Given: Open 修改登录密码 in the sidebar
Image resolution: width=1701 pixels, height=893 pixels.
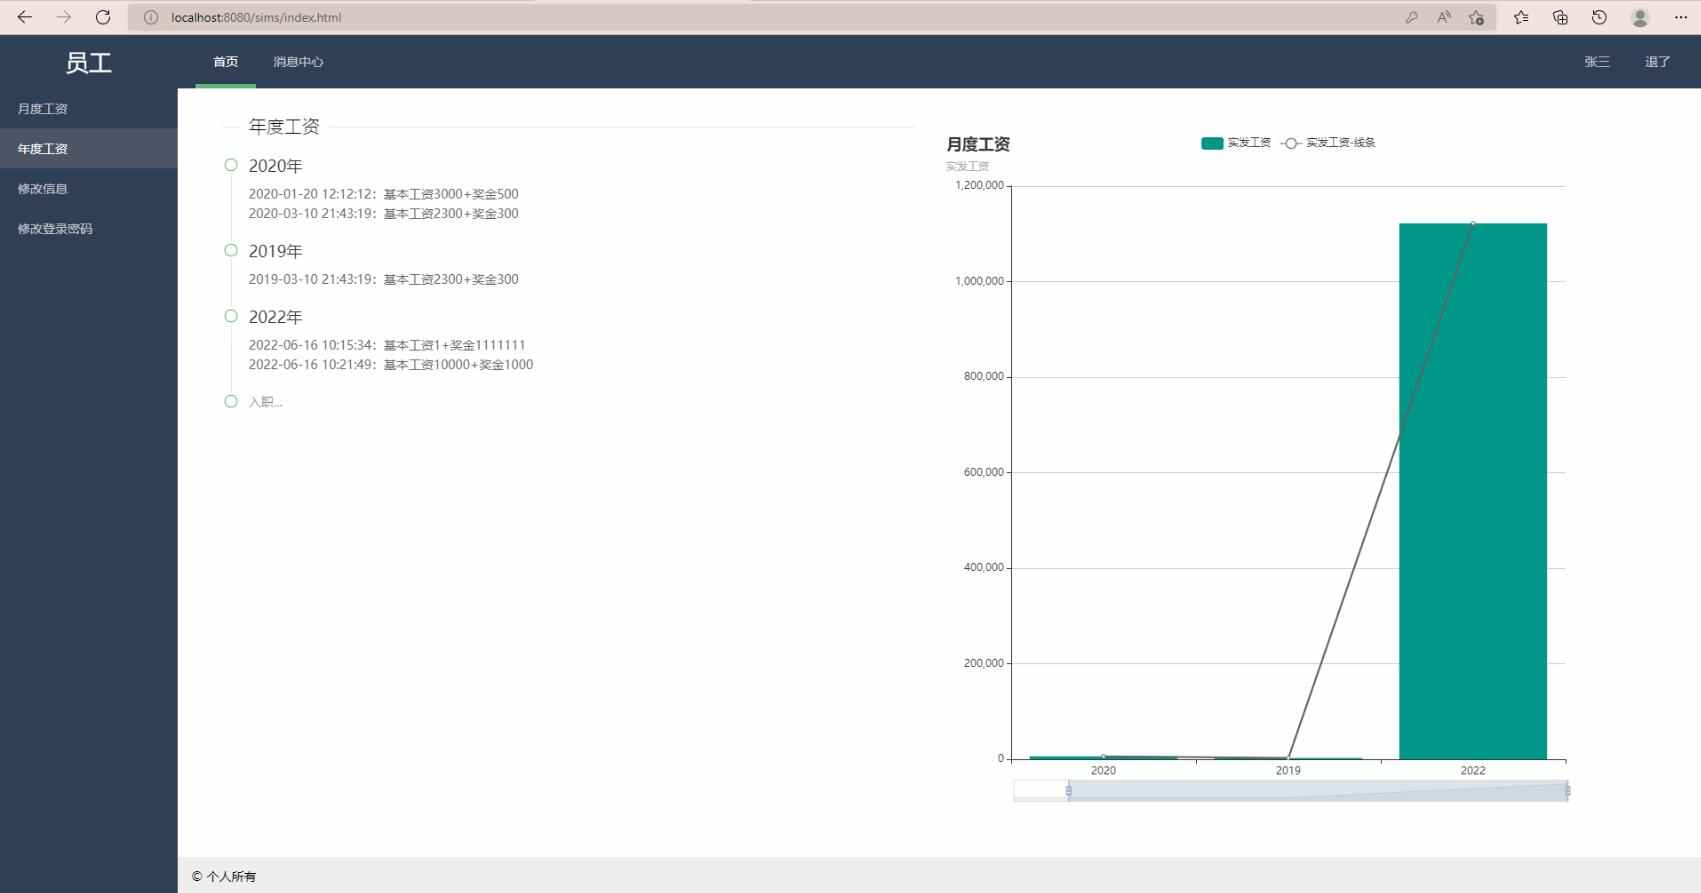Looking at the screenshot, I should pyautogui.click(x=89, y=229).
